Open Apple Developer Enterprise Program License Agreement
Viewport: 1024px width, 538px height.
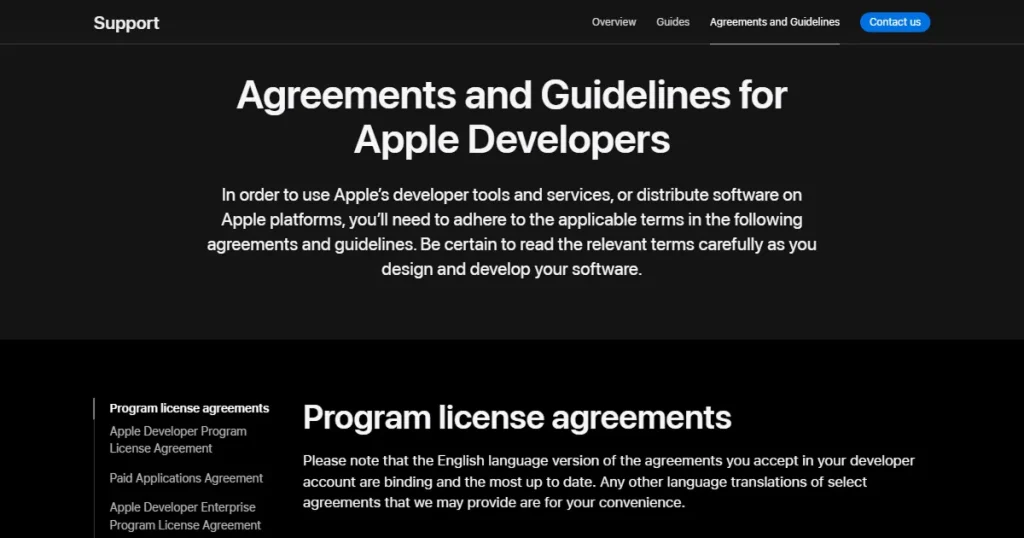coord(185,516)
